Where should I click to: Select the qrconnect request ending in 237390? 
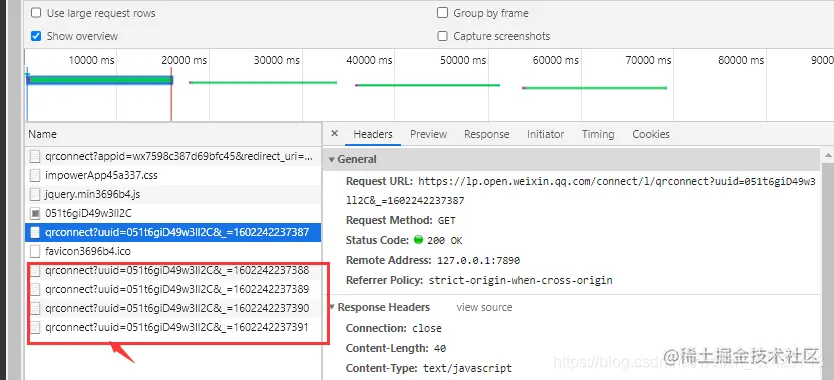[x=173, y=308]
